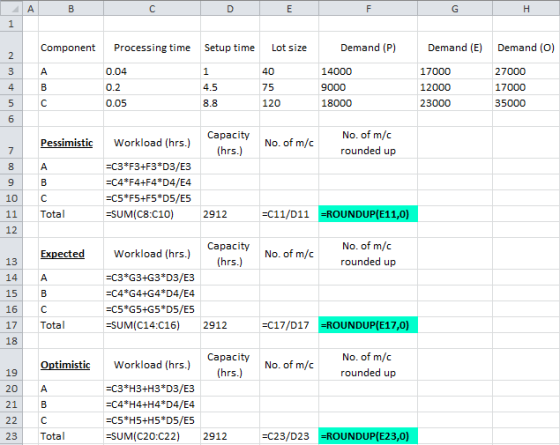Screen dimensions: 560x445
Task: Select demand cell 14000
Action: pyautogui.click(x=368, y=71)
